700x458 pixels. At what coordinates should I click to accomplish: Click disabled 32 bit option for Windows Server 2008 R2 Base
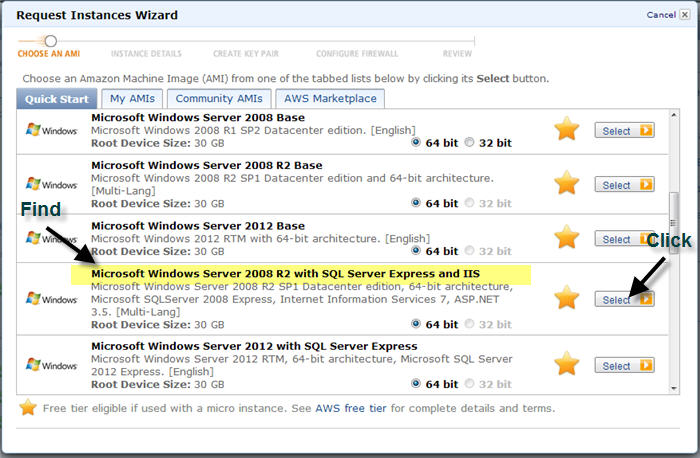[x=469, y=203]
